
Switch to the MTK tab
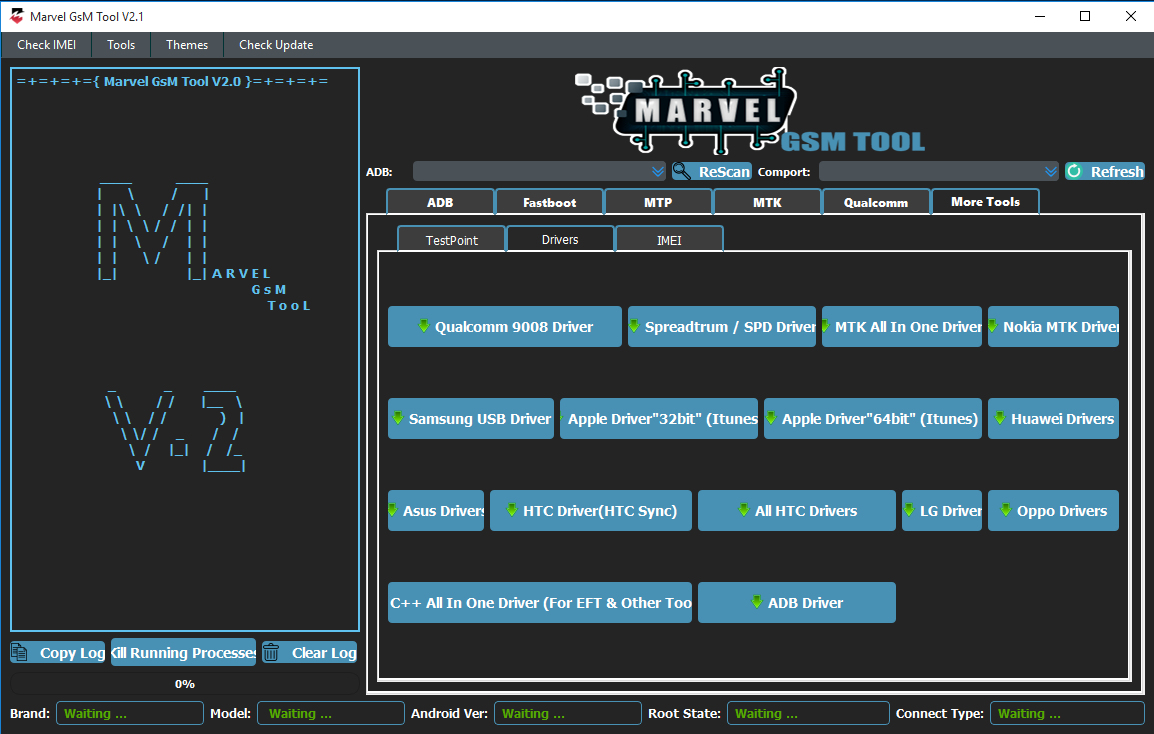(767, 202)
